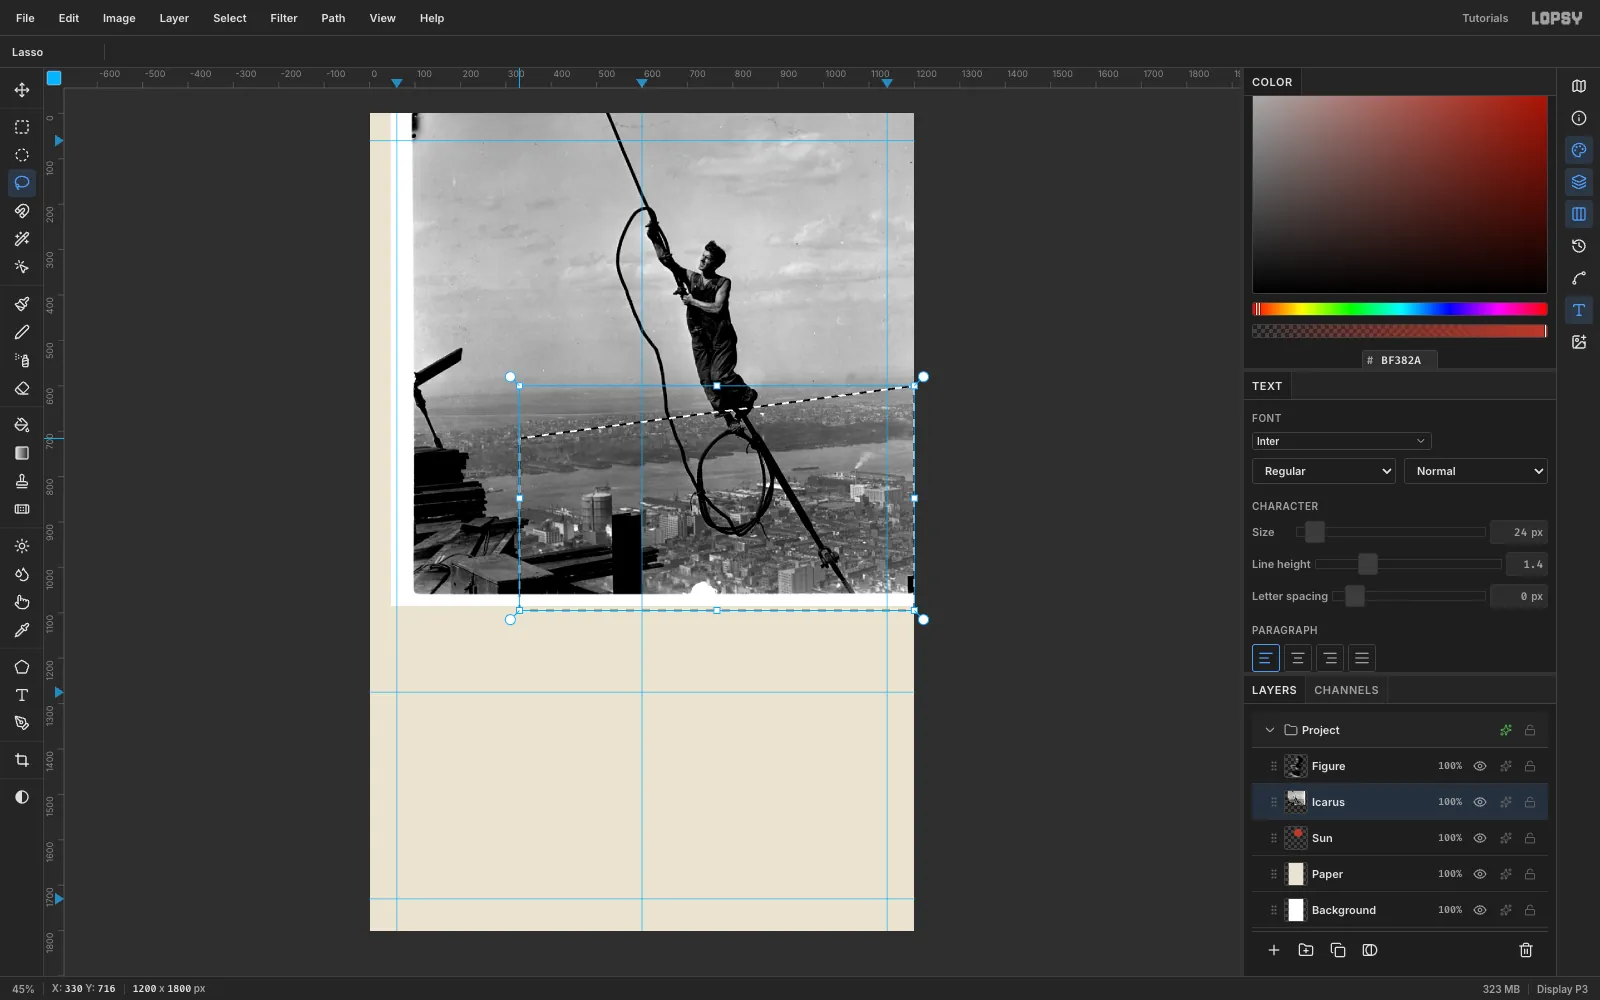The height and width of the screenshot is (1000, 1600).
Task: Select the Icarus layer row
Action: (1400, 802)
